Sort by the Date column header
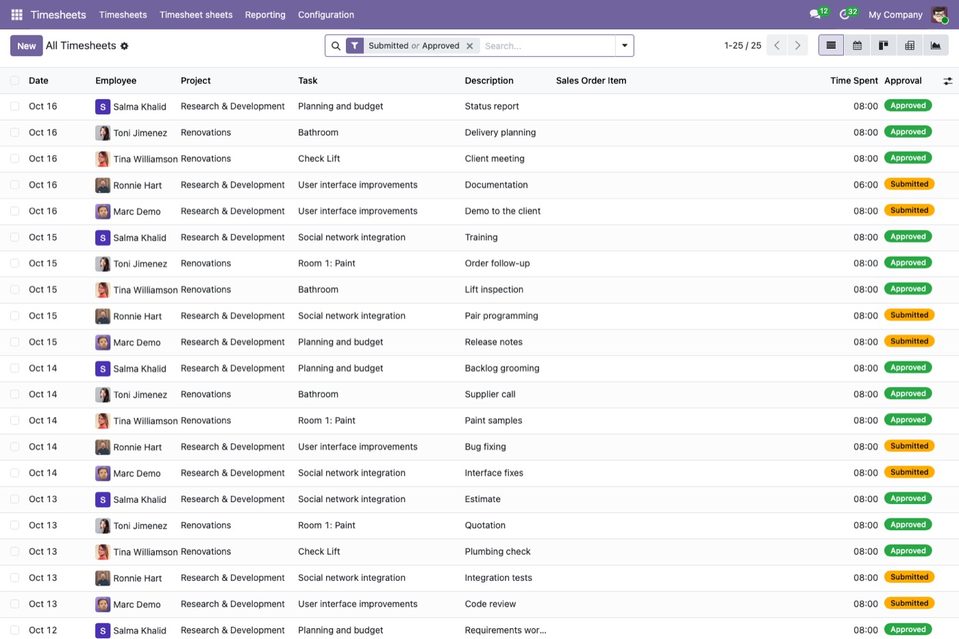 point(38,81)
